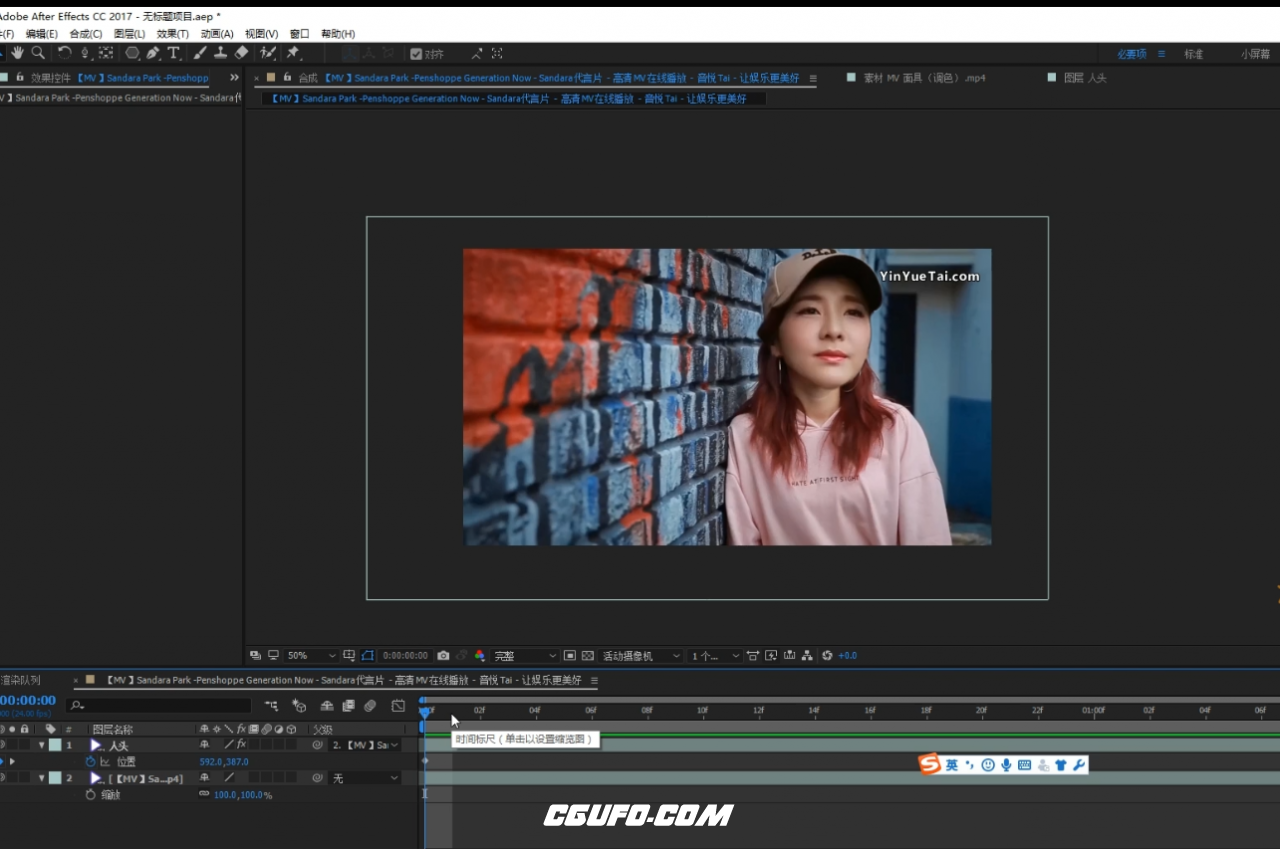Switch to the 标准 workspace

coord(1194,54)
